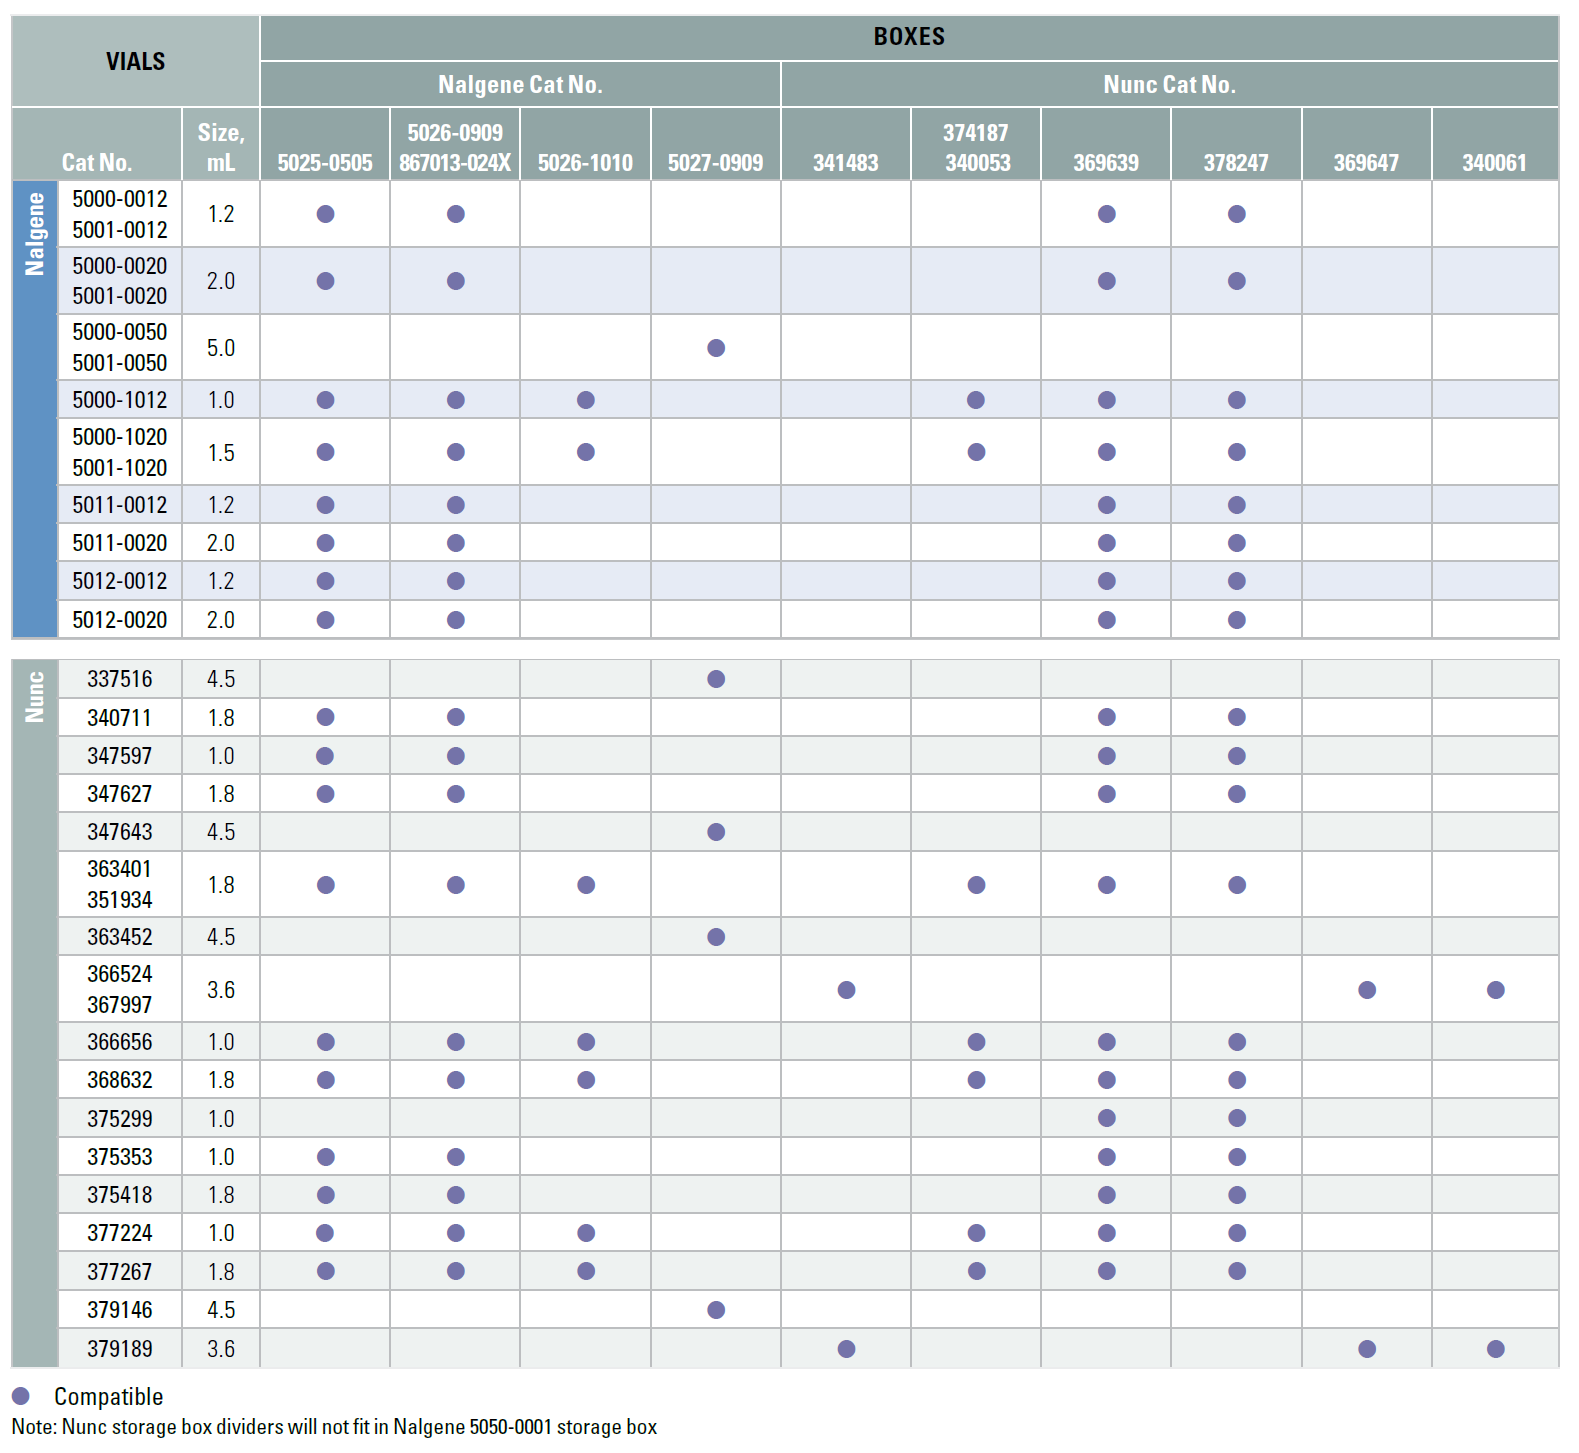Select Nunc vial 366656
Viewport: 1579px width, 1453px height.
[120, 1042]
